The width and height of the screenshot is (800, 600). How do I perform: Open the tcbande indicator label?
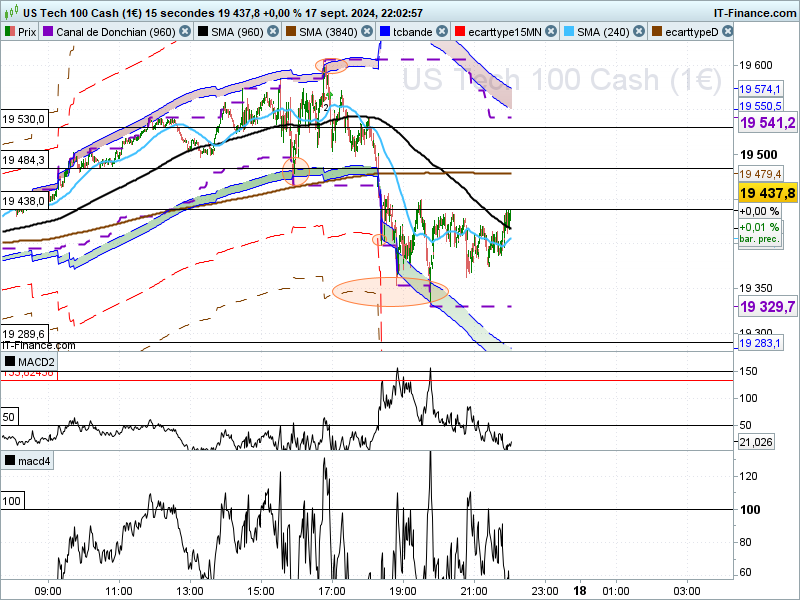(413, 32)
